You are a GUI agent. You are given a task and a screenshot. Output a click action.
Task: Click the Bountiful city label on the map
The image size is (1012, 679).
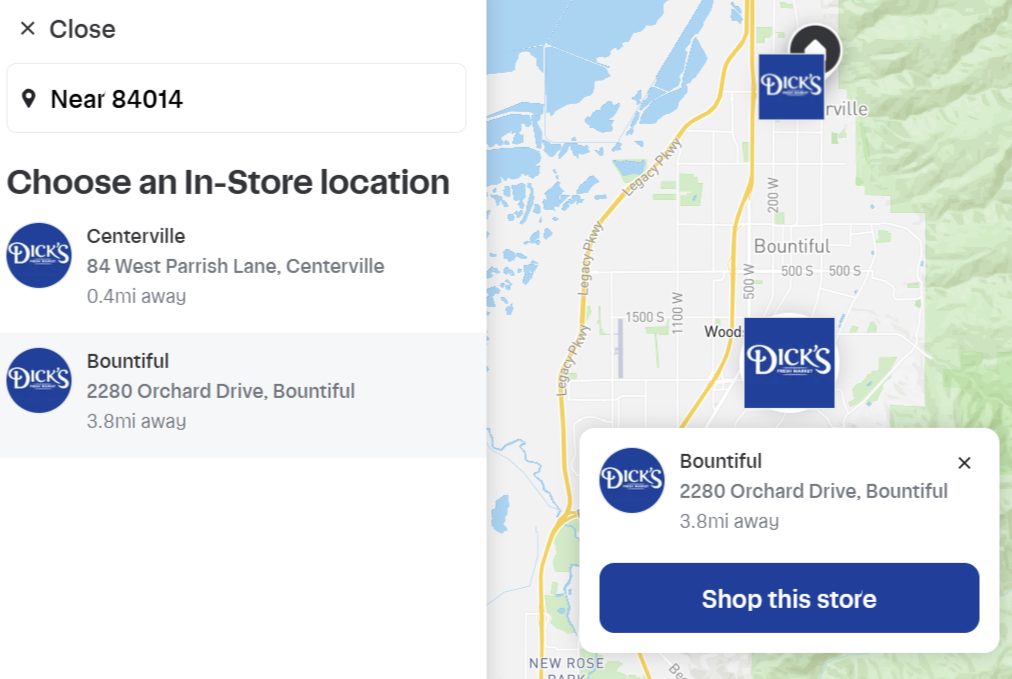tap(791, 246)
